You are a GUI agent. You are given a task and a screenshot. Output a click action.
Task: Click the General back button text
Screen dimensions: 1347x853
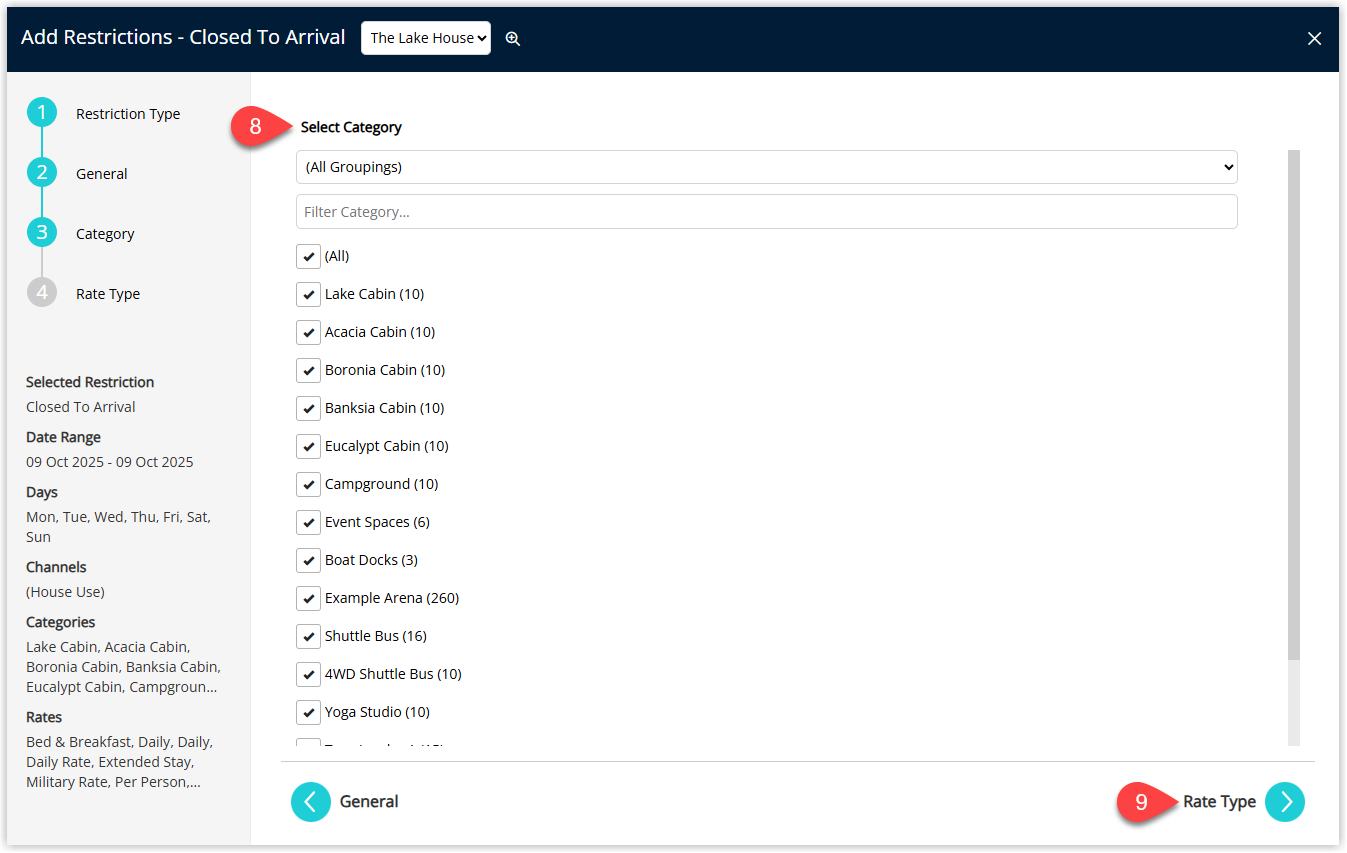[369, 802]
